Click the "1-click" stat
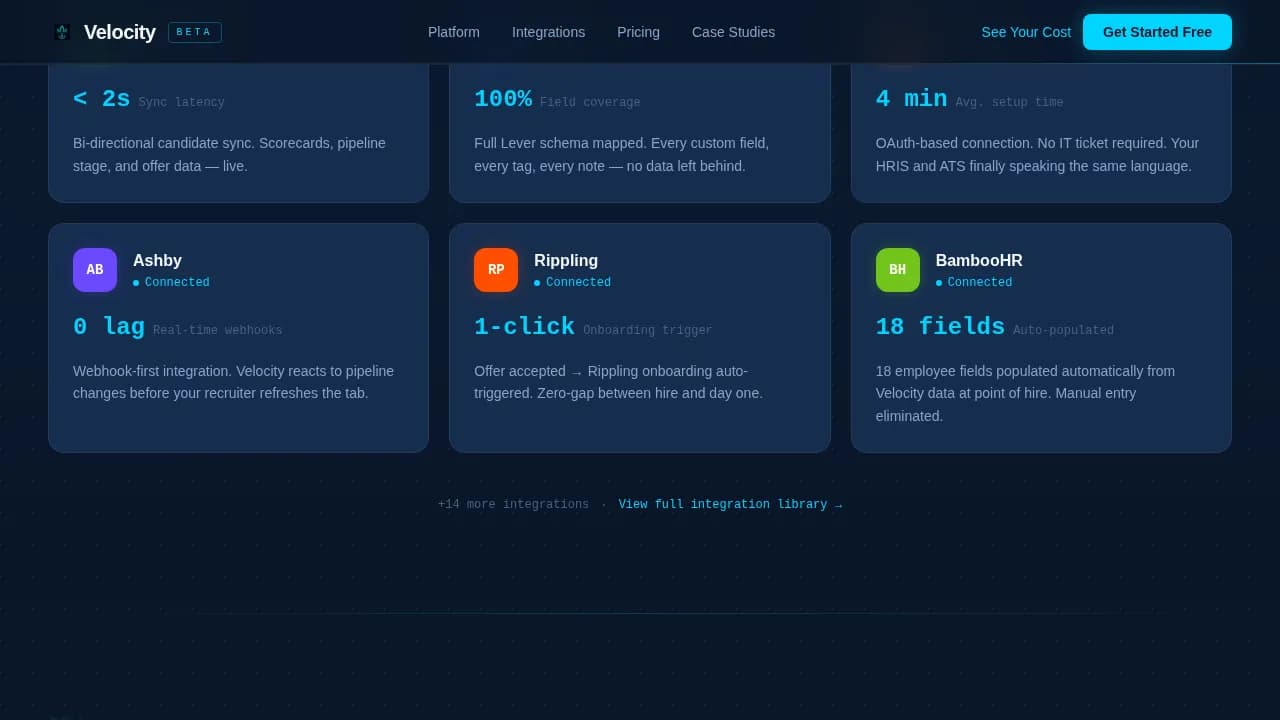Image resolution: width=1280 pixels, height=720 pixels. pyautogui.click(x=524, y=327)
